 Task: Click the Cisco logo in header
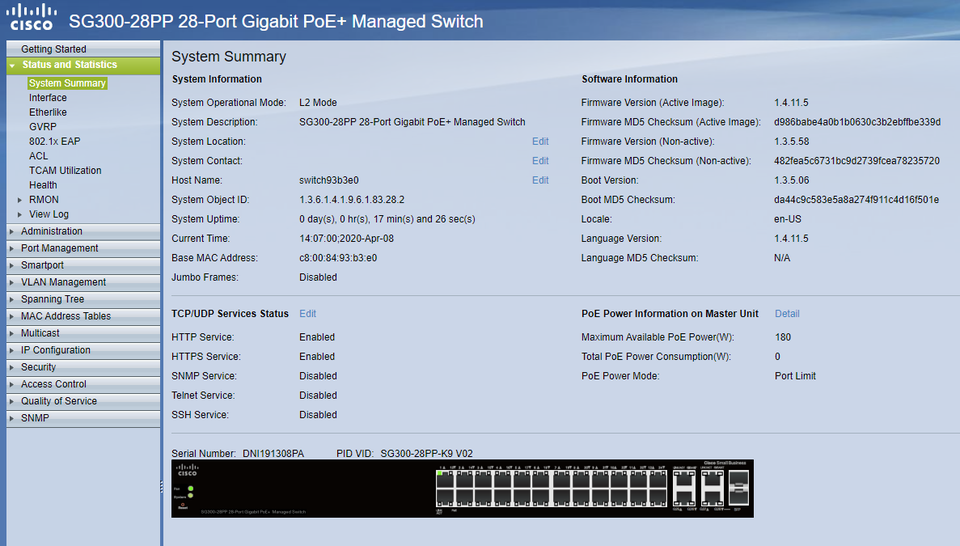coord(31,18)
